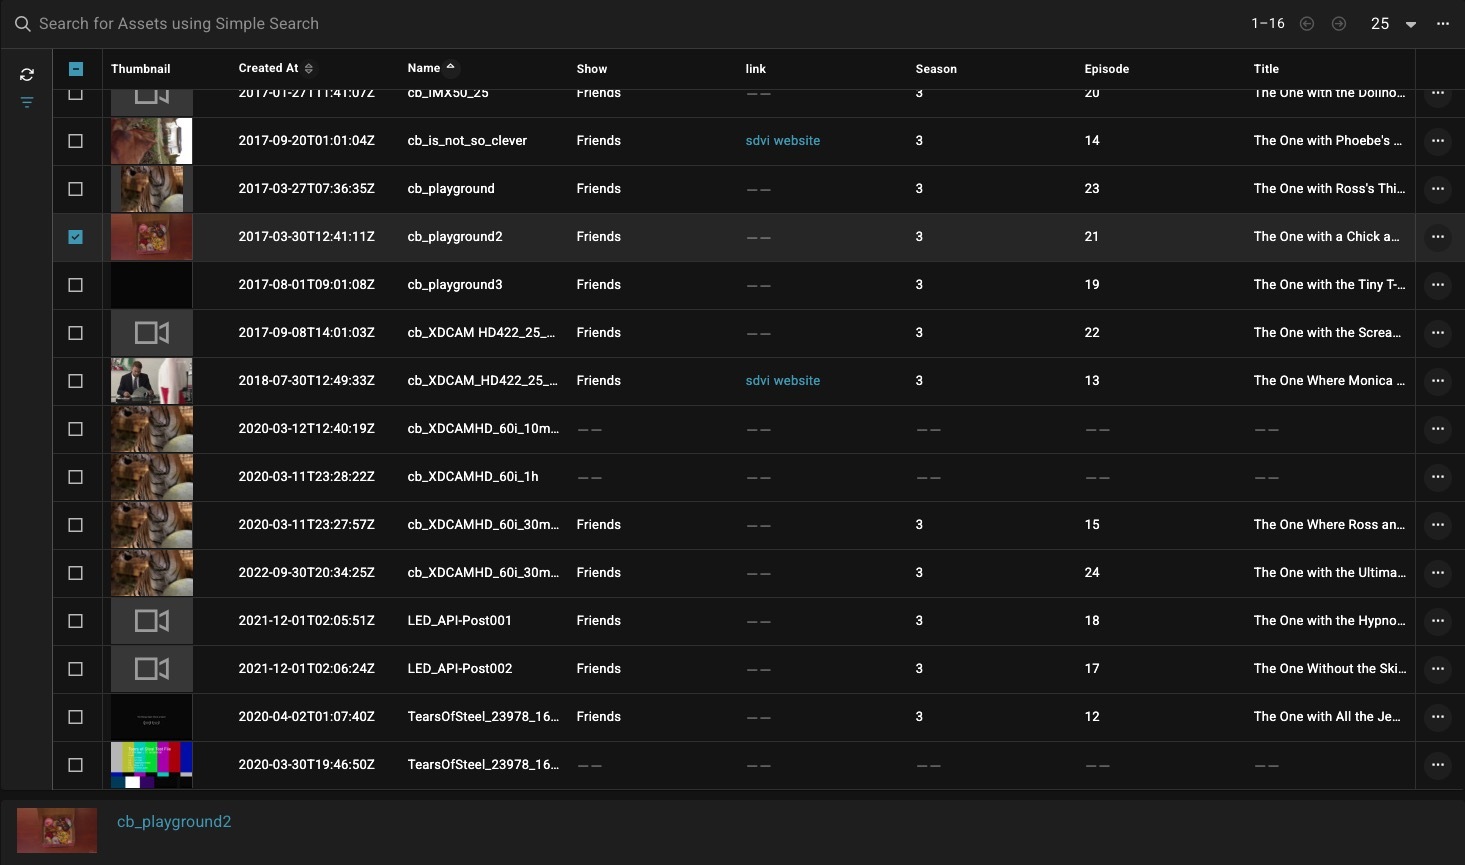Viewport: 1465px width, 865px height.
Task: Open the page size dropdown showing 25
Action: (x=1393, y=24)
